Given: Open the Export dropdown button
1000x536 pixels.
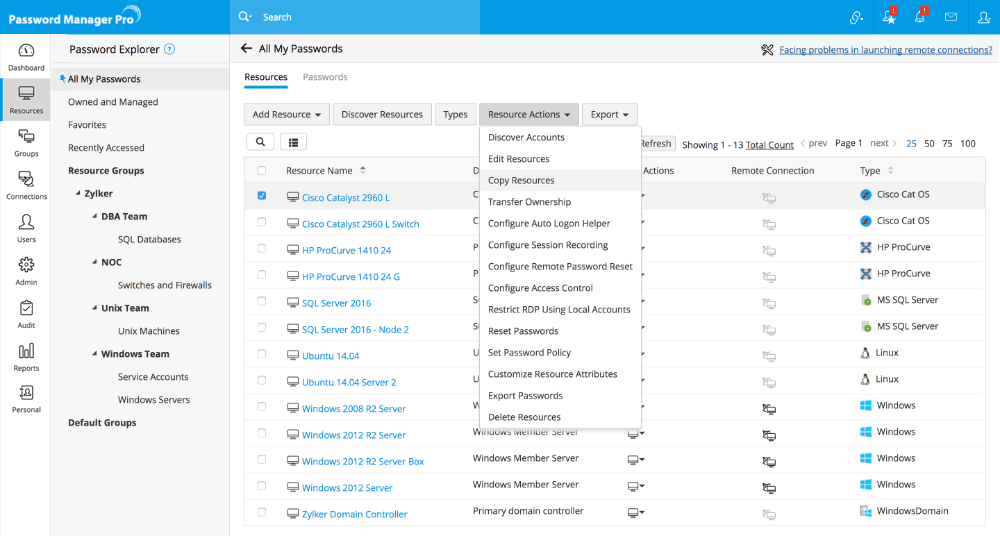Looking at the screenshot, I should click(x=609, y=115).
